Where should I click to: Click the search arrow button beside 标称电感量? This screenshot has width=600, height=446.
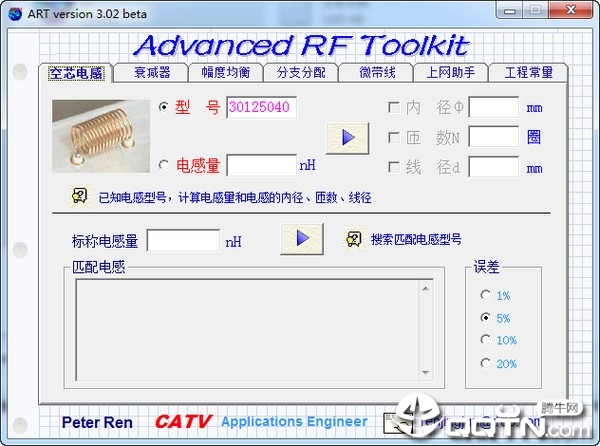[x=302, y=239]
